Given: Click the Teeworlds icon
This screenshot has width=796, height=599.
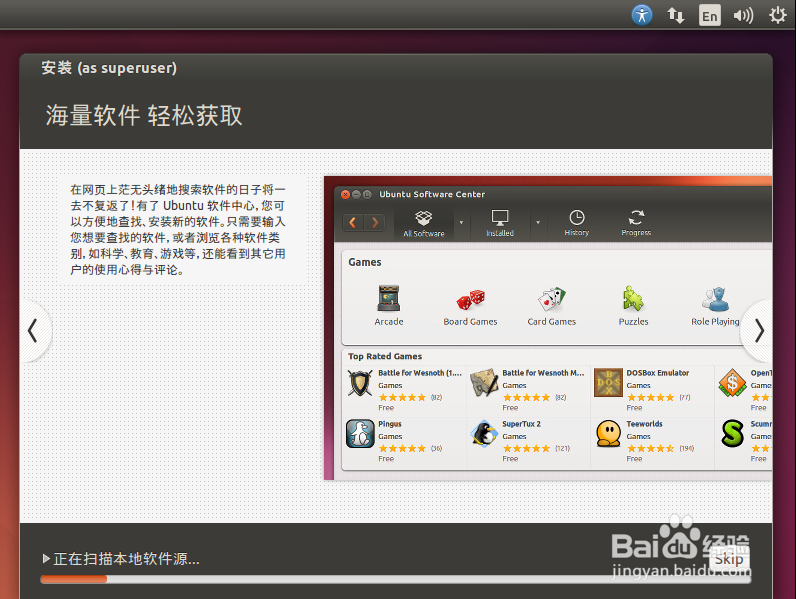Looking at the screenshot, I should click(608, 434).
